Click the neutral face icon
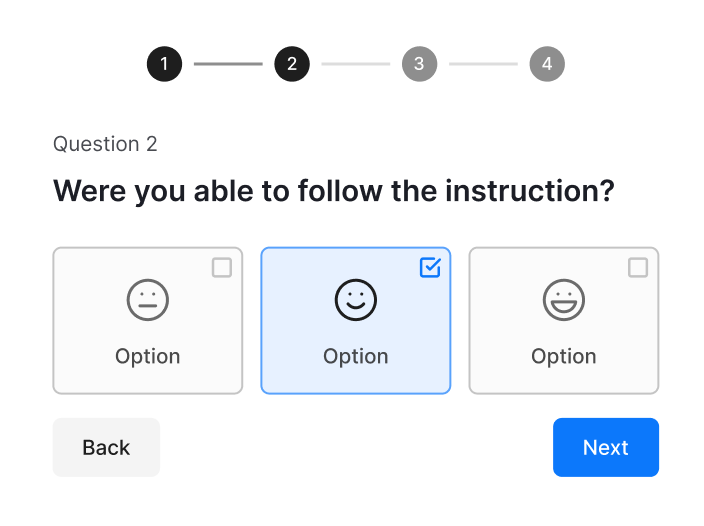704x526 pixels. [x=148, y=299]
